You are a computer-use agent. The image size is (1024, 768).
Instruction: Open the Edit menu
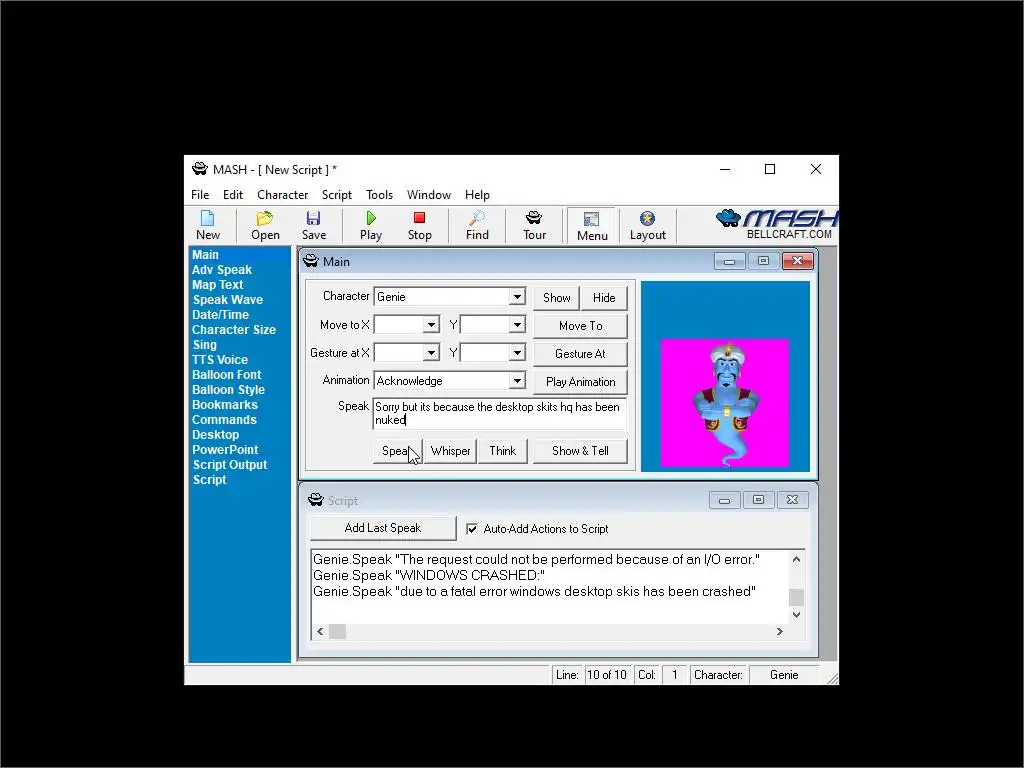click(x=232, y=195)
